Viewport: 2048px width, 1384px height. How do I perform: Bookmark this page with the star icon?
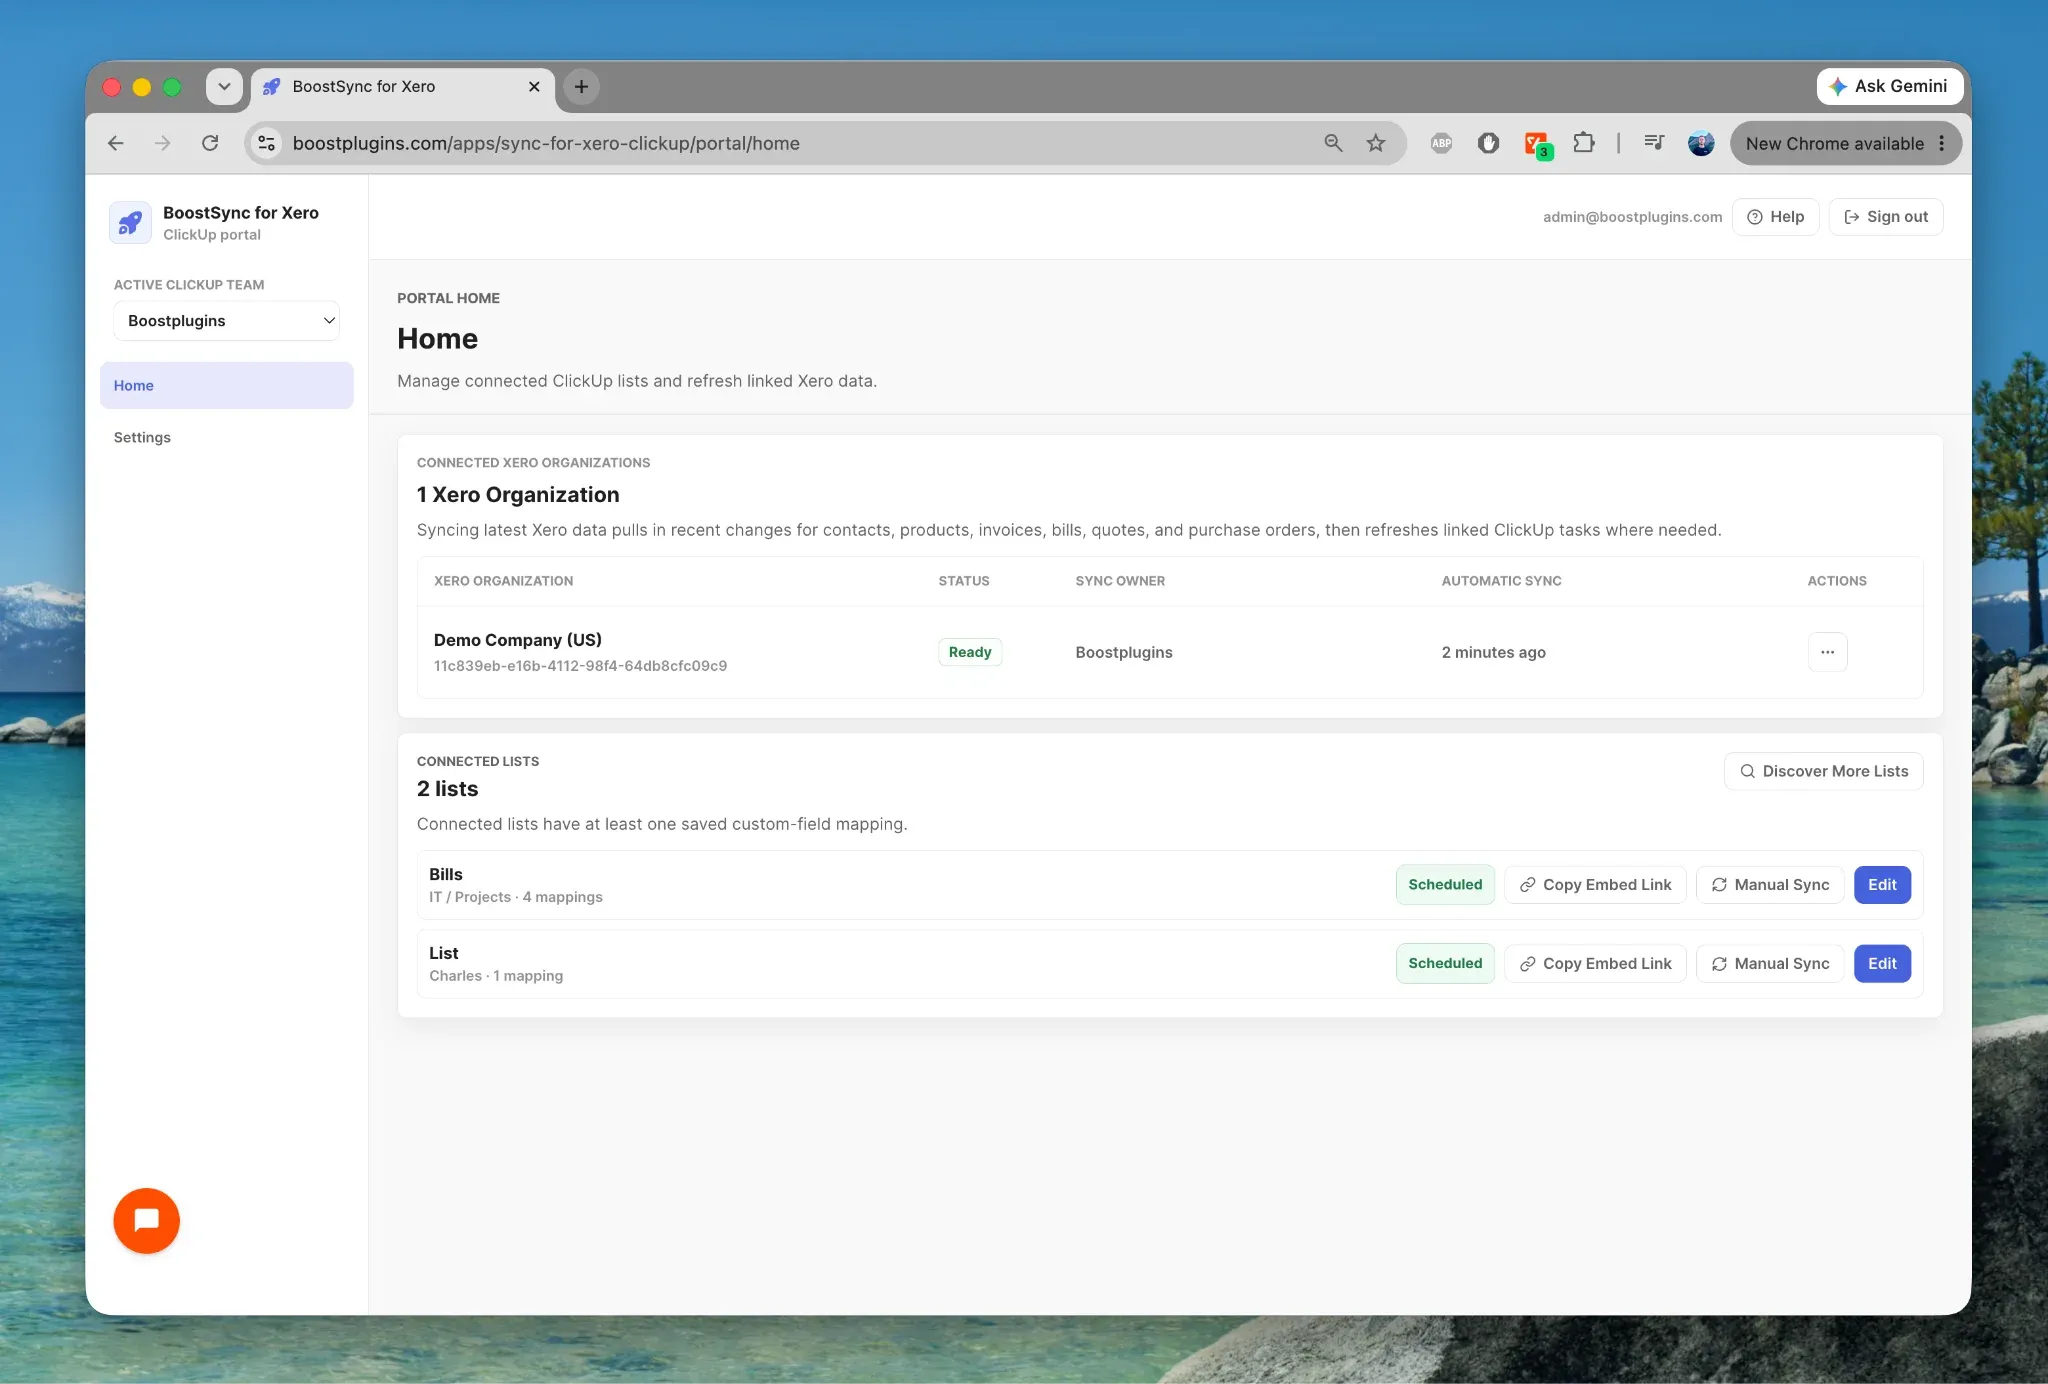1376,143
